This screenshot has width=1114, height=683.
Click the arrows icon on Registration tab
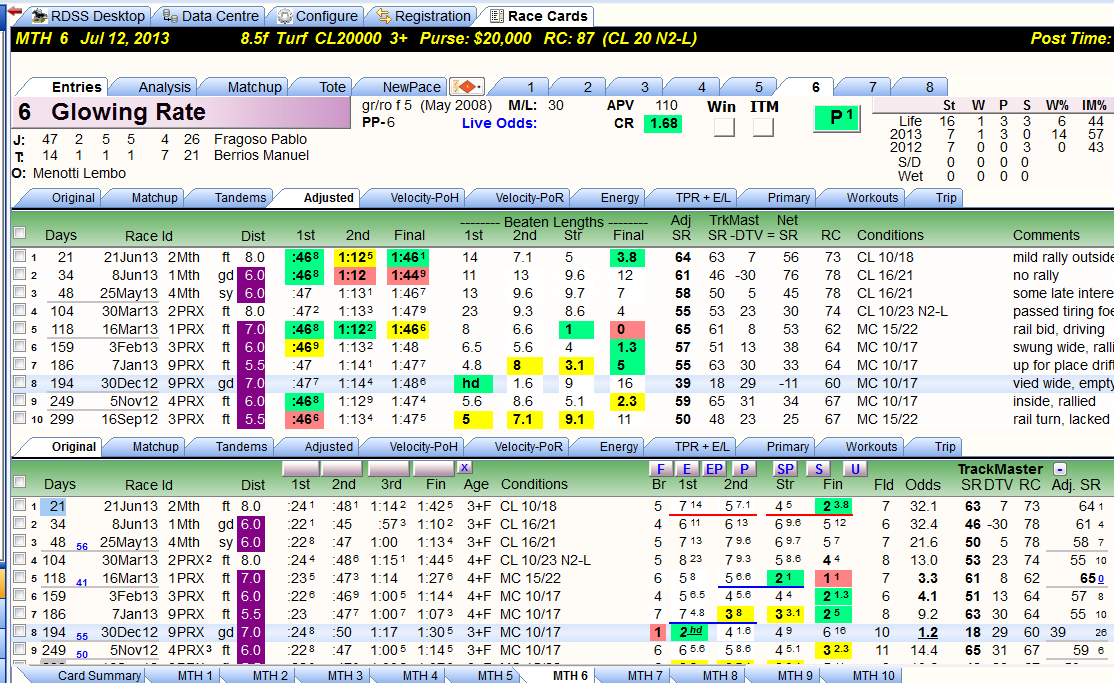click(384, 16)
